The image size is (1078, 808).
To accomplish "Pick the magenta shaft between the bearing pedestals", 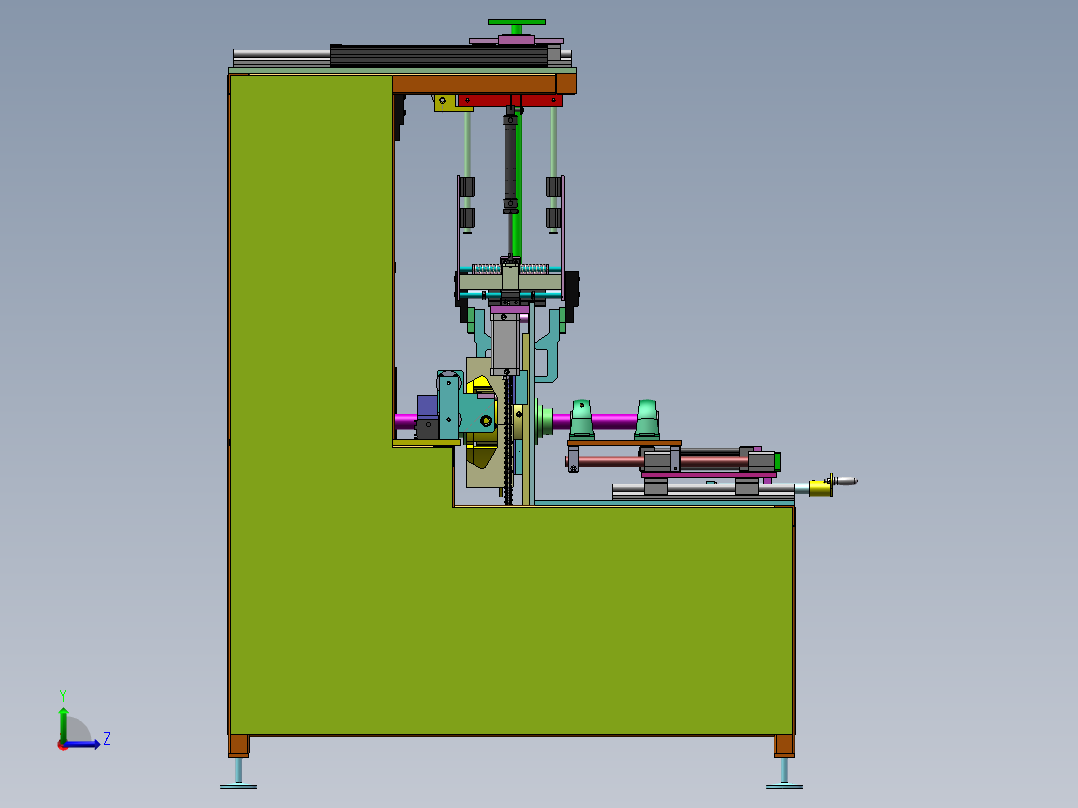I will [x=615, y=422].
